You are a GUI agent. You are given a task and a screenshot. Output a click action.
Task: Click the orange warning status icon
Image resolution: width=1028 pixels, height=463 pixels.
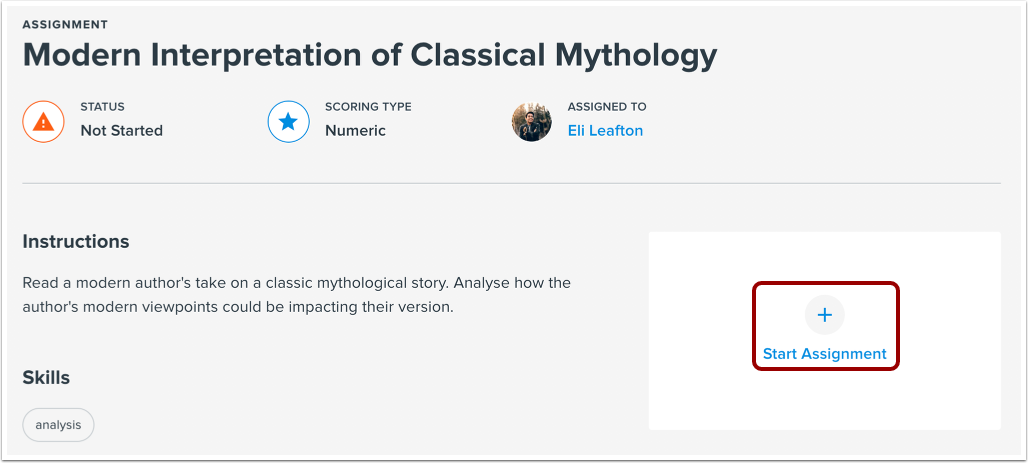(42, 122)
